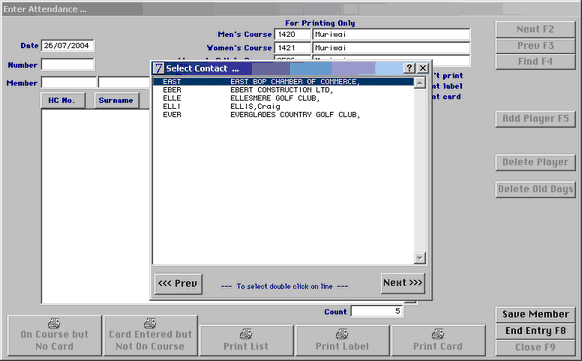This screenshot has width=582, height=361.
Task: Click the Prev F3 button
Action: (535, 46)
